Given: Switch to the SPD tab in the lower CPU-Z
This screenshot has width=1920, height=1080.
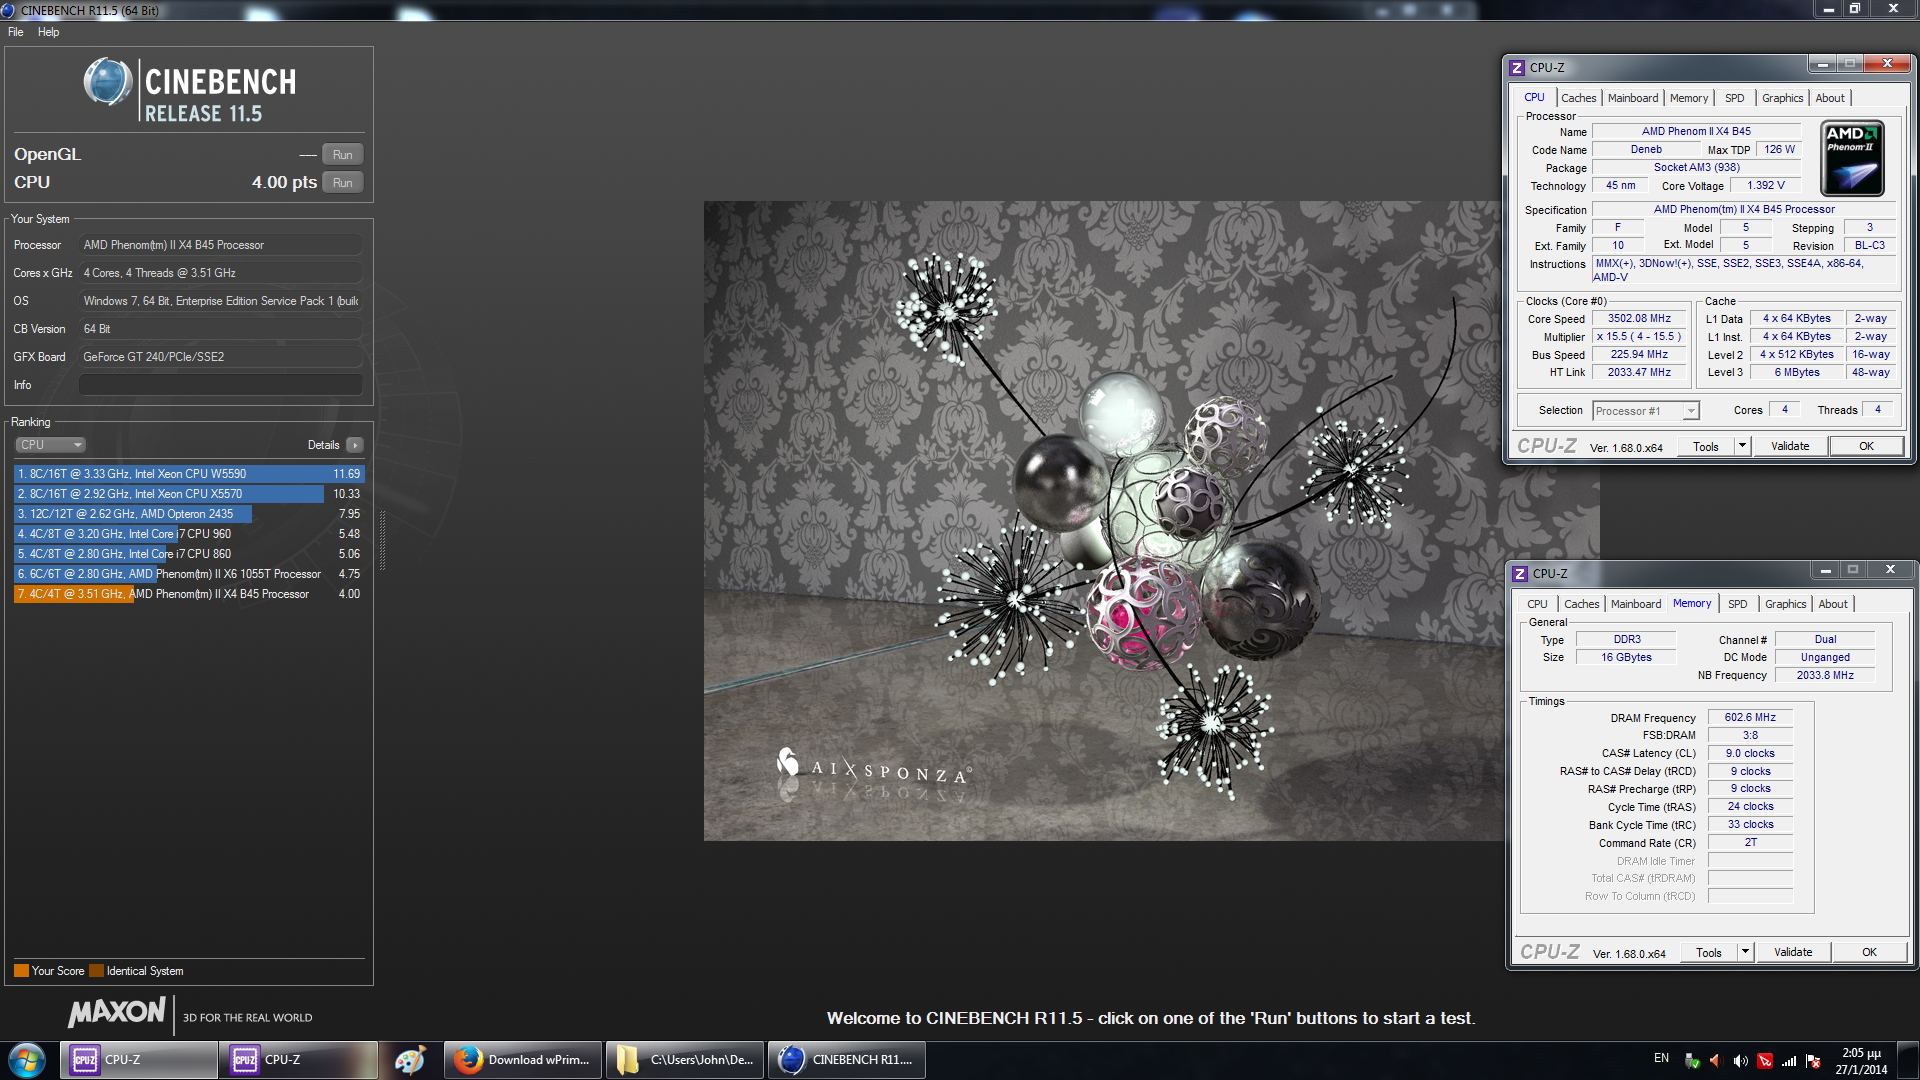Looking at the screenshot, I should coord(1738,604).
